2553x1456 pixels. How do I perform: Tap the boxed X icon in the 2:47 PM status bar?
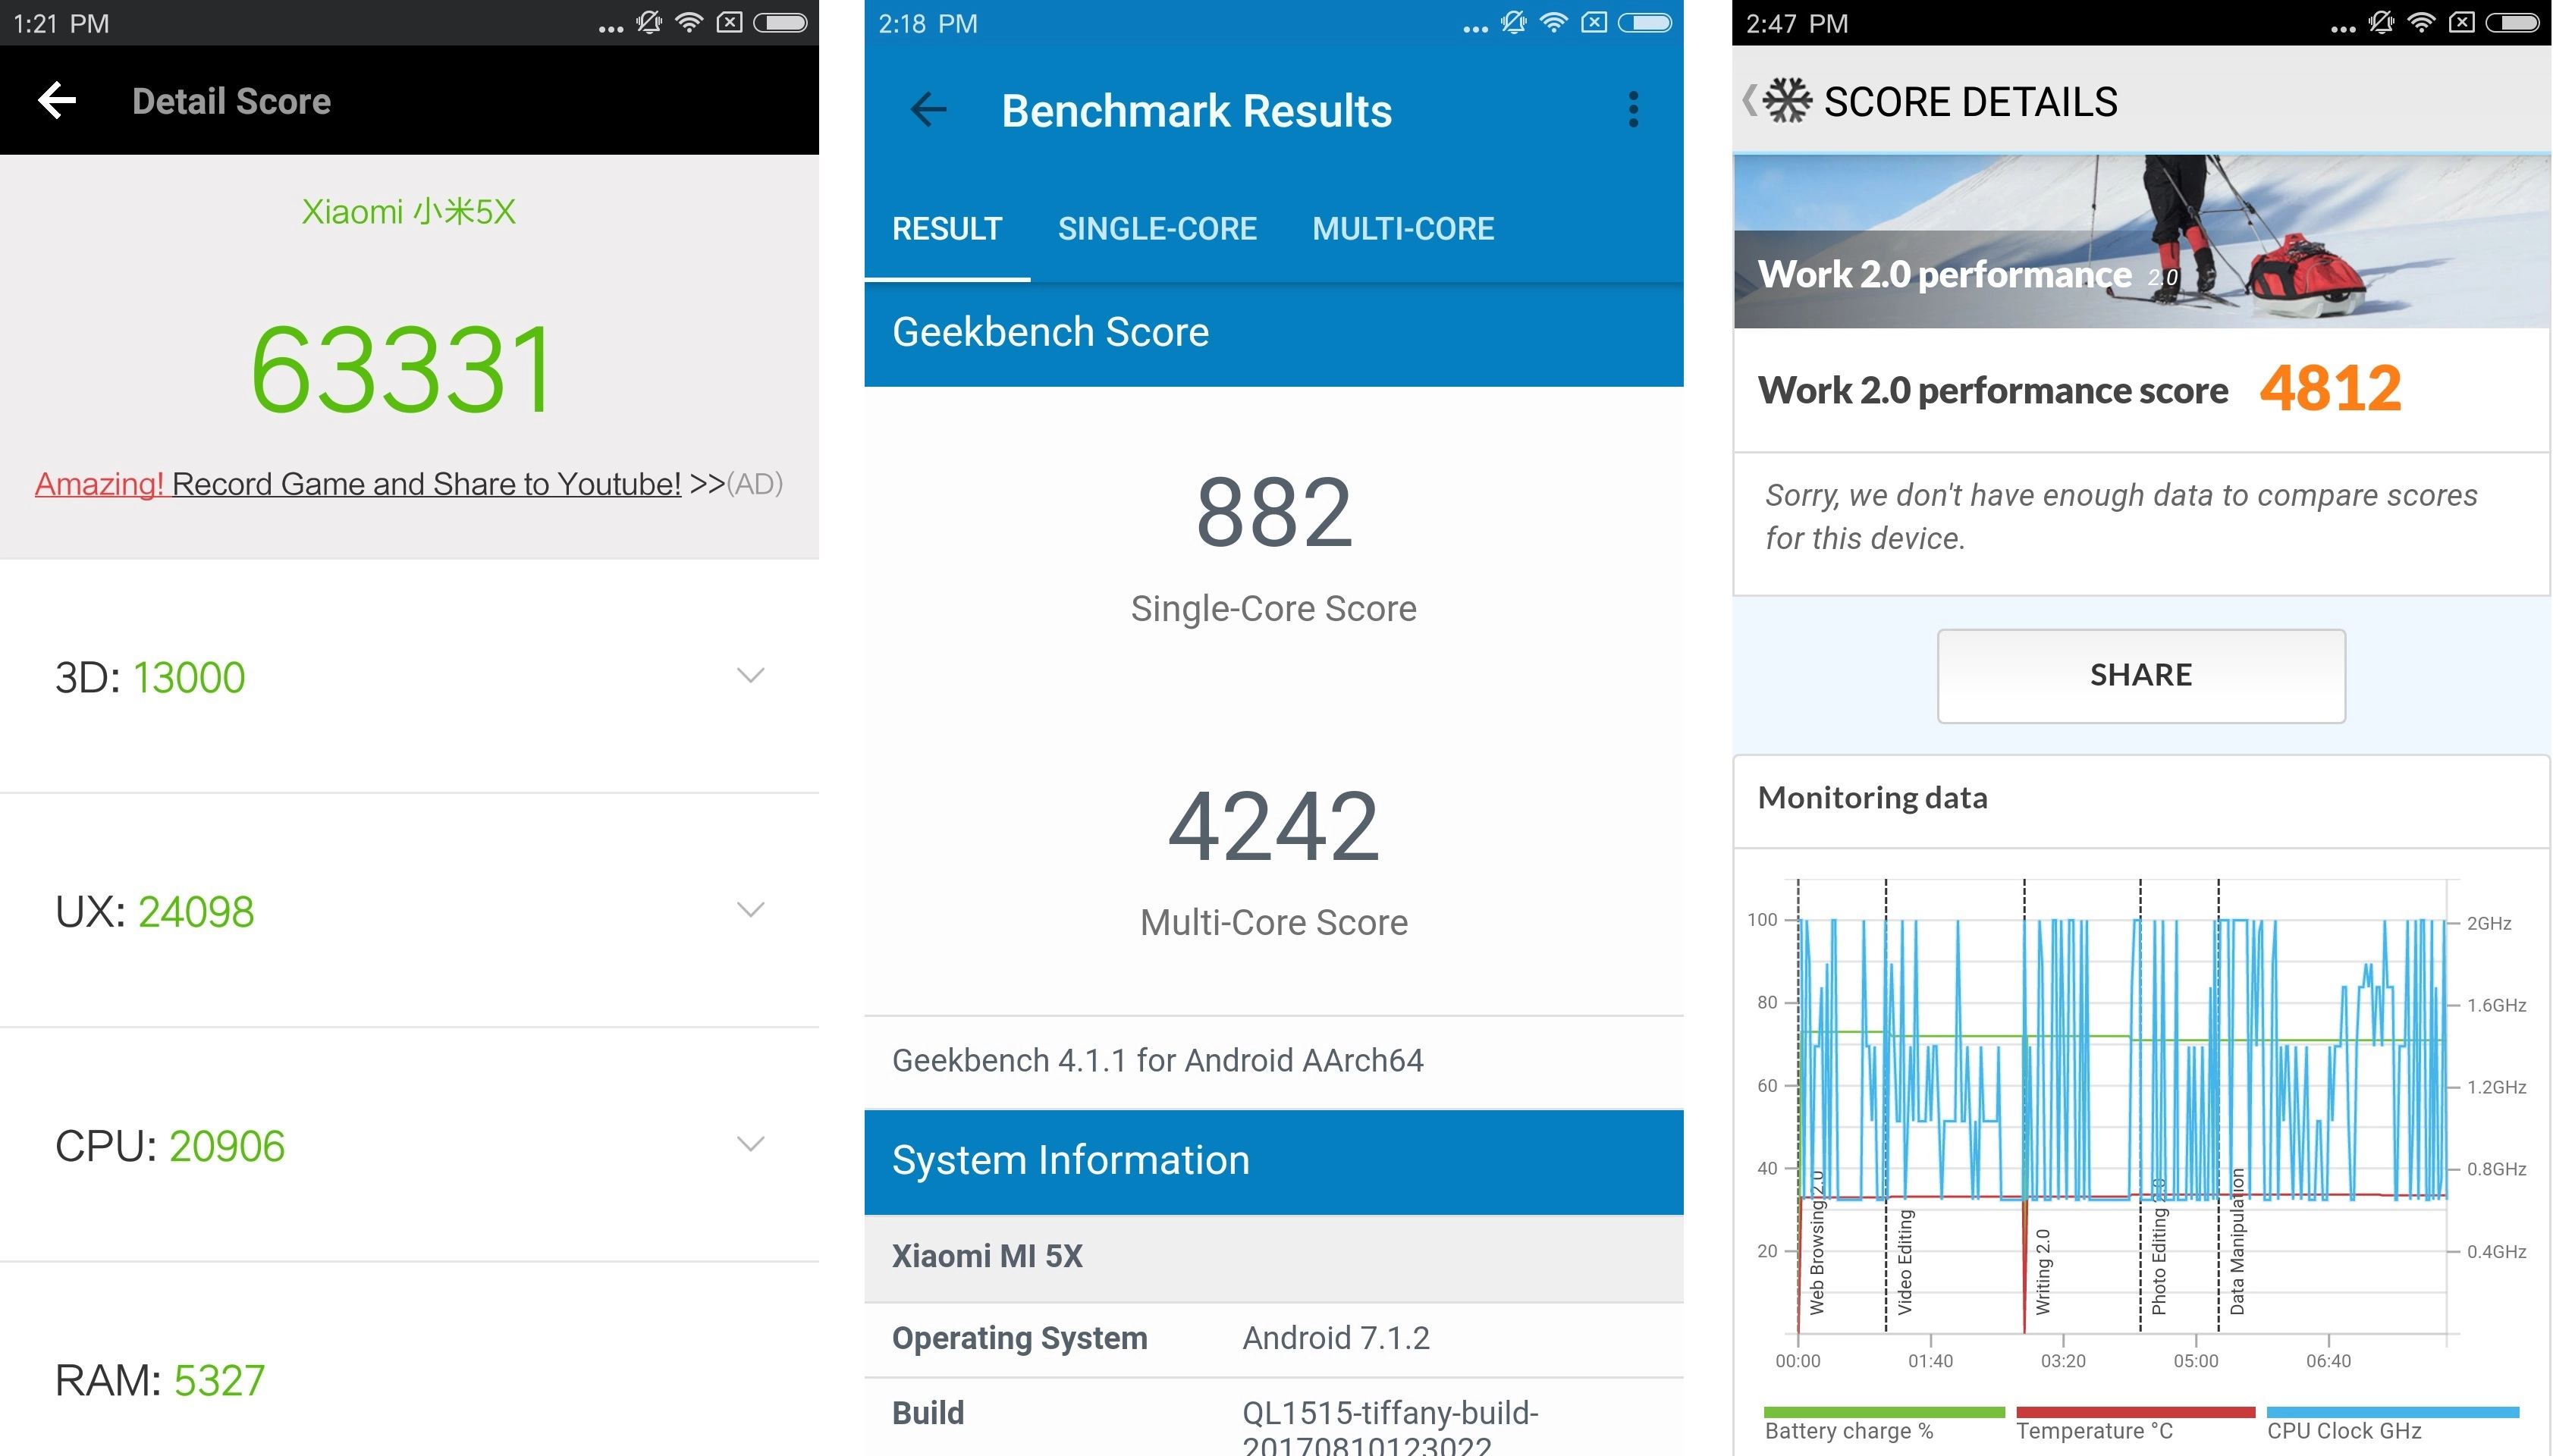2461,22
